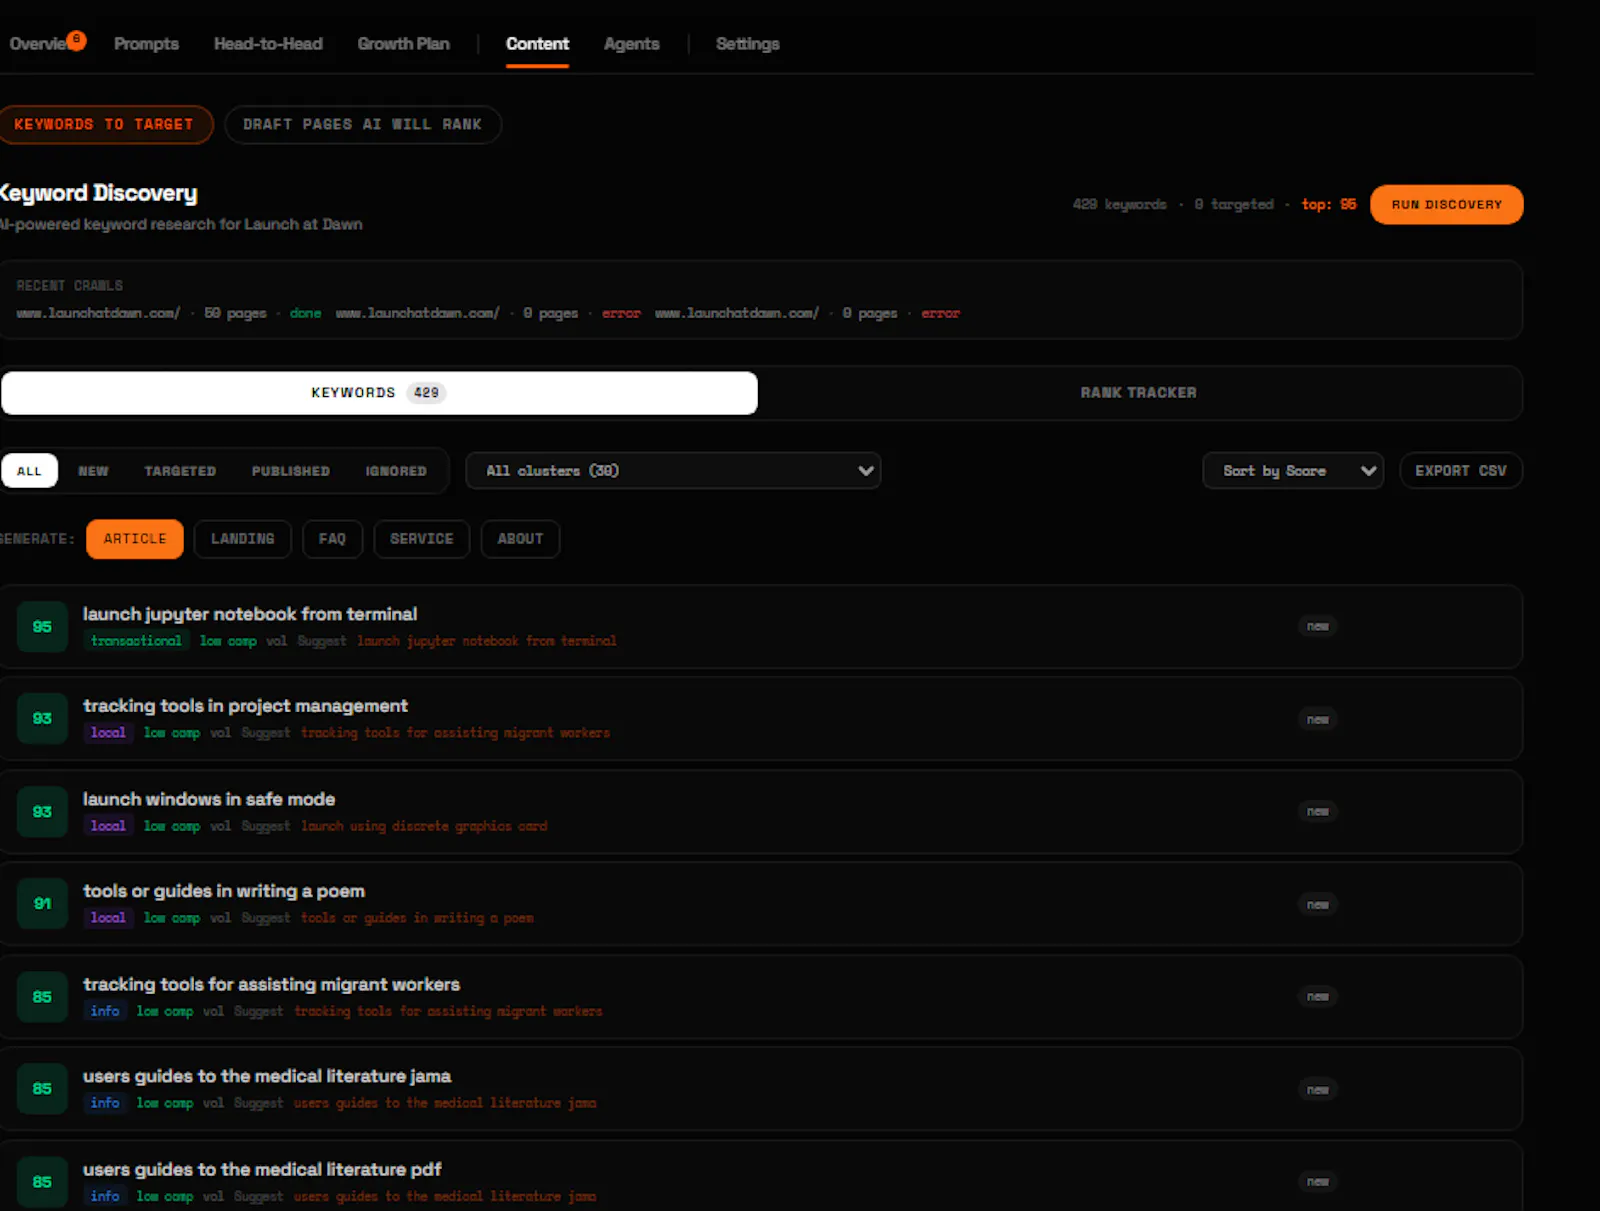Filter keywords by New
This screenshot has width=1600, height=1211.
point(93,471)
